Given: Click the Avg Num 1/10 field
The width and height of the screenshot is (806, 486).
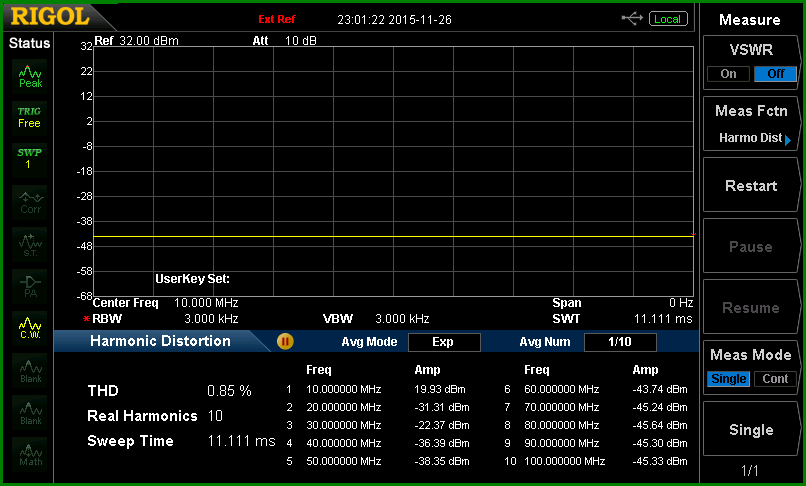Looking at the screenshot, I should (x=620, y=342).
